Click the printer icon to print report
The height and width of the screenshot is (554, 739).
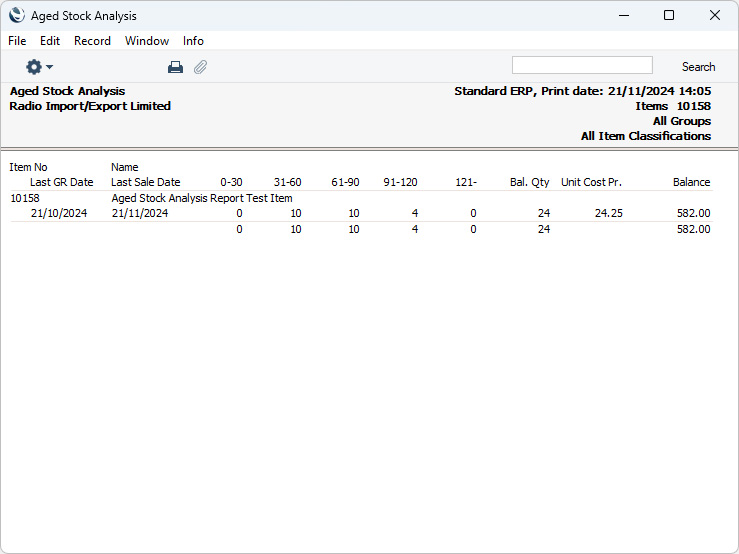pos(175,67)
